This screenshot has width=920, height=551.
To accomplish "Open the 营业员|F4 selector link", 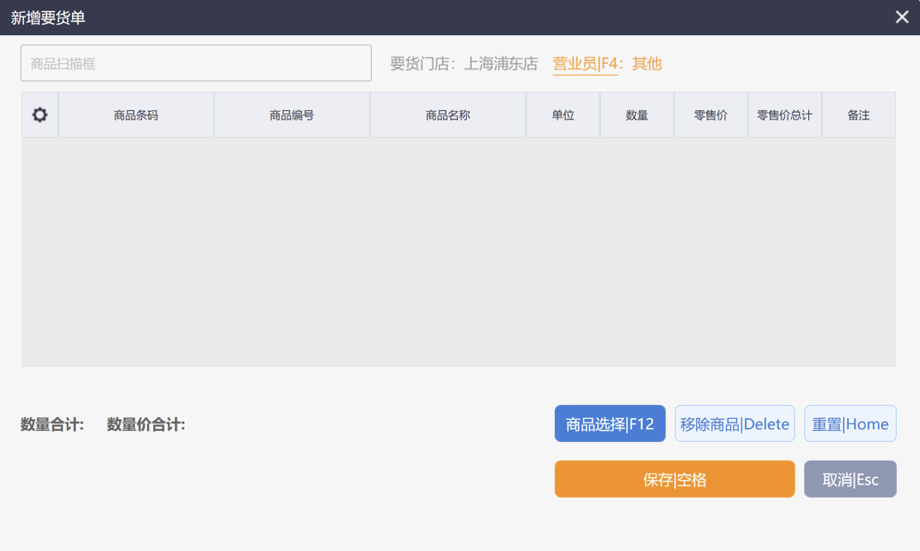I will [x=585, y=63].
